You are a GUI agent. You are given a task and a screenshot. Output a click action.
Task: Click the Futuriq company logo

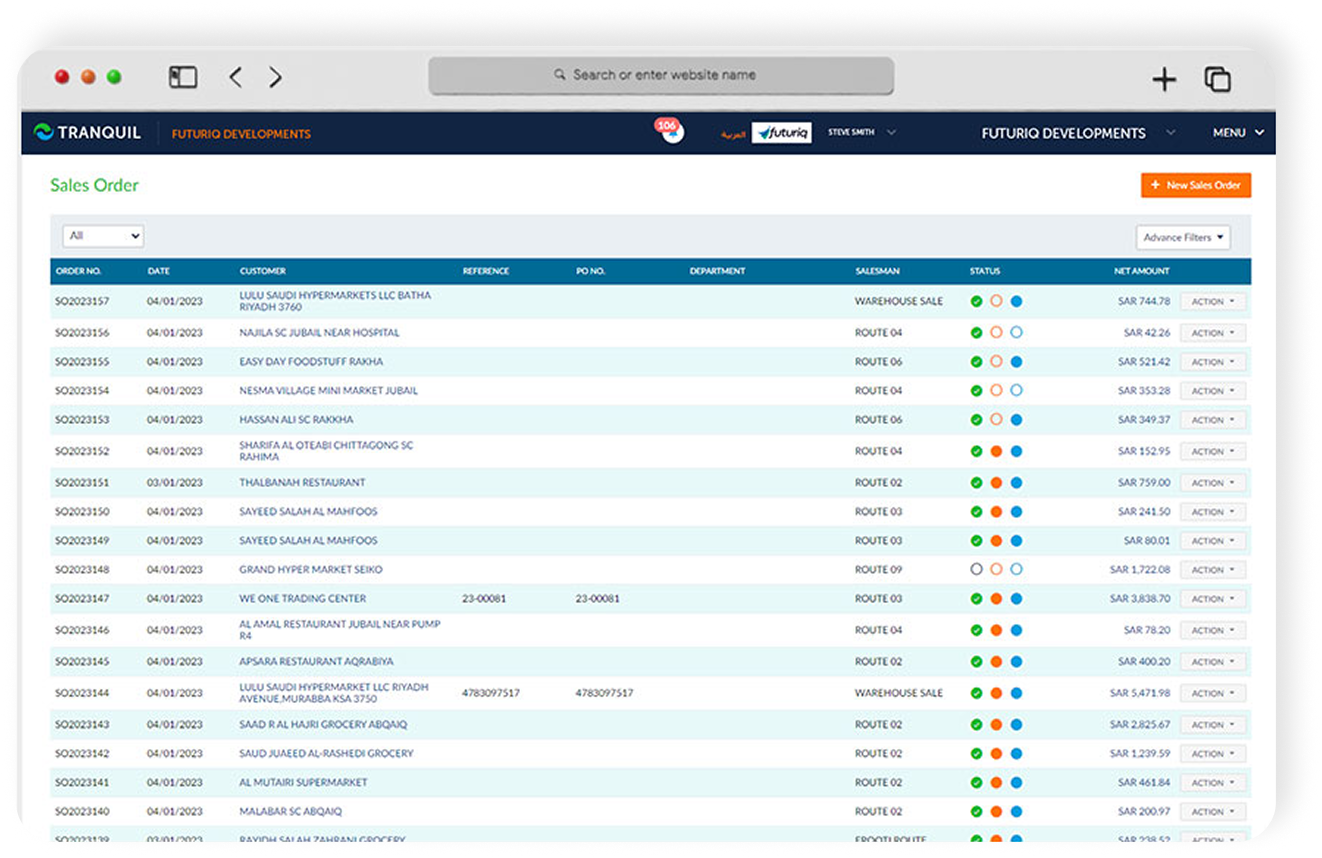(x=781, y=133)
